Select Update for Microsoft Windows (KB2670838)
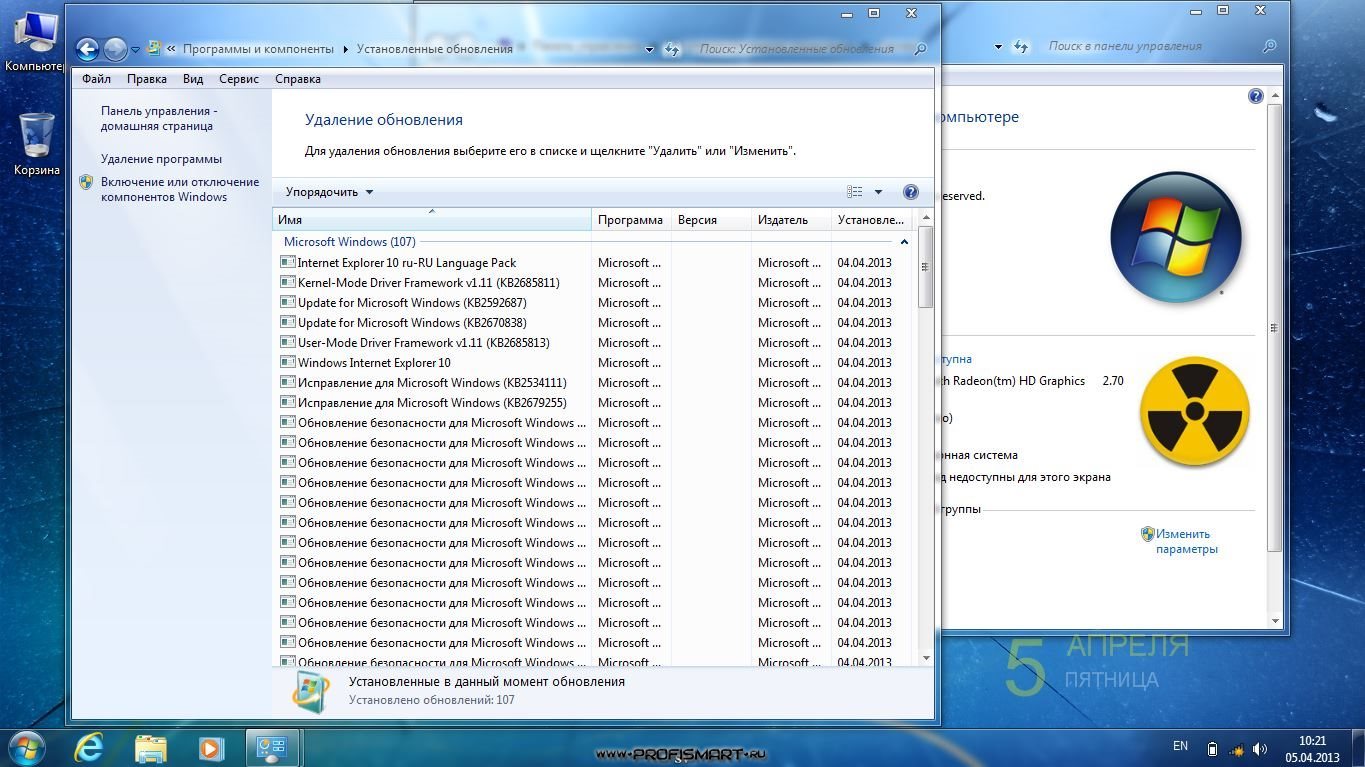This screenshot has width=1365, height=767. coord(594,323)
